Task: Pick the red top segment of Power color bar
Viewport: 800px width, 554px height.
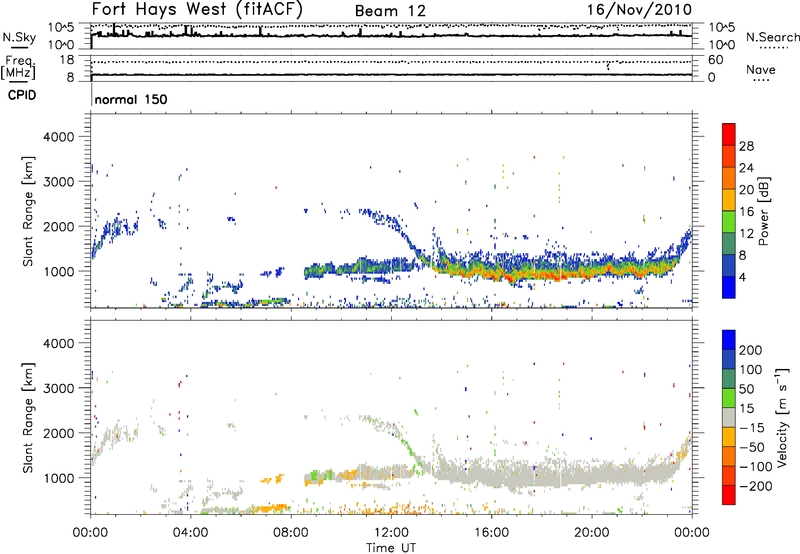Action: [729, 134]
